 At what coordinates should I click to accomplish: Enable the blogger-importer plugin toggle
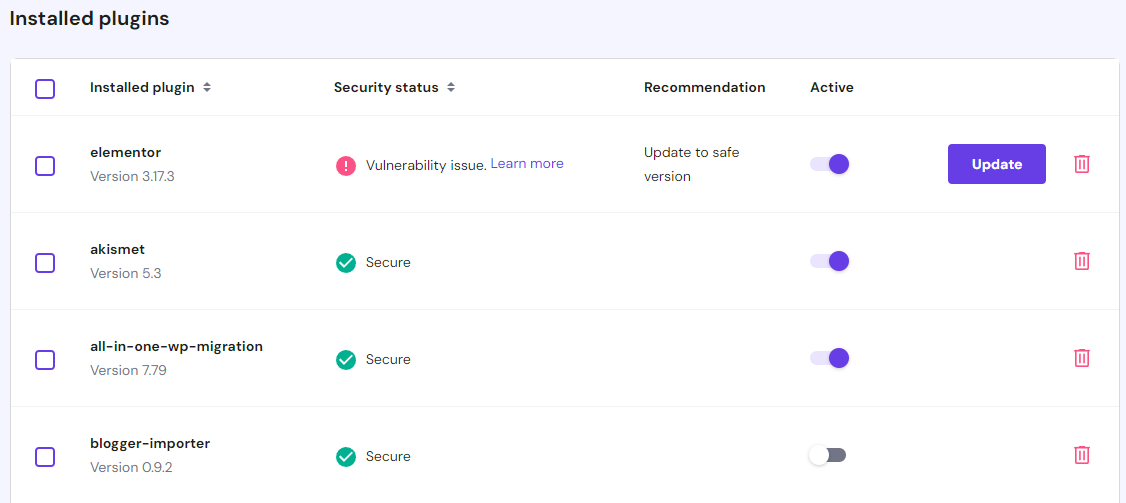point(828,455)
